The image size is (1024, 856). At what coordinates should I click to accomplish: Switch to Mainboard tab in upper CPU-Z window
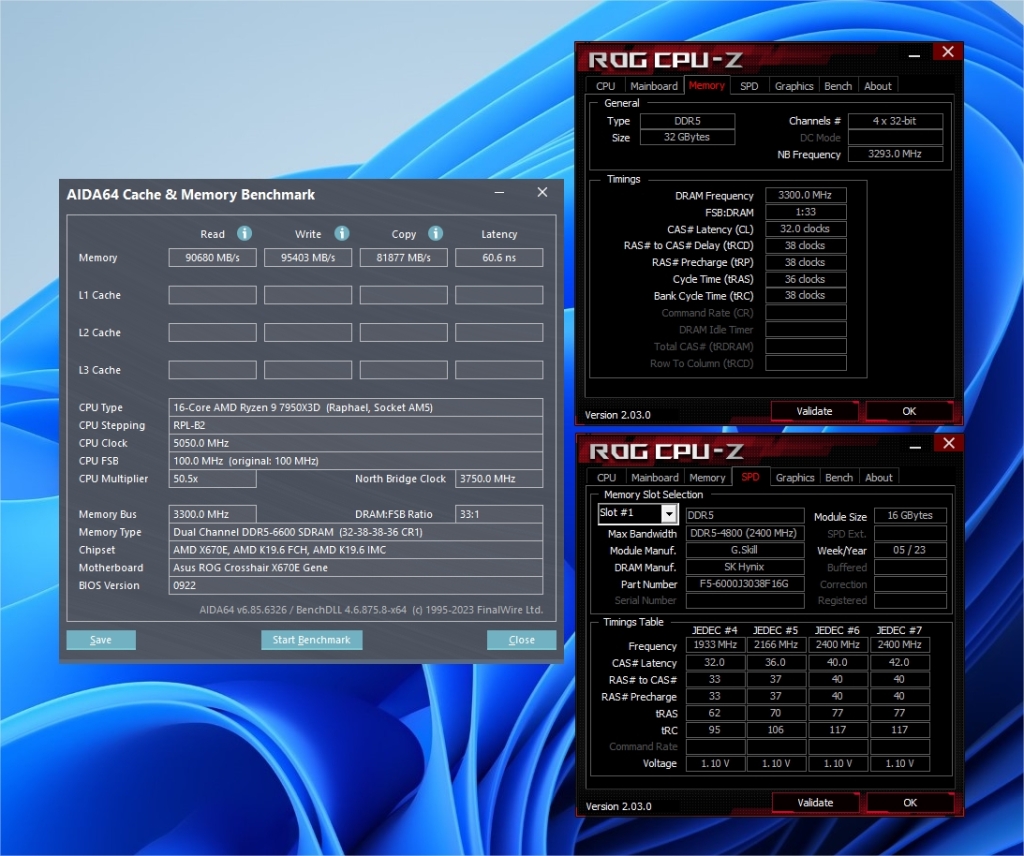[x=654, y=86]
